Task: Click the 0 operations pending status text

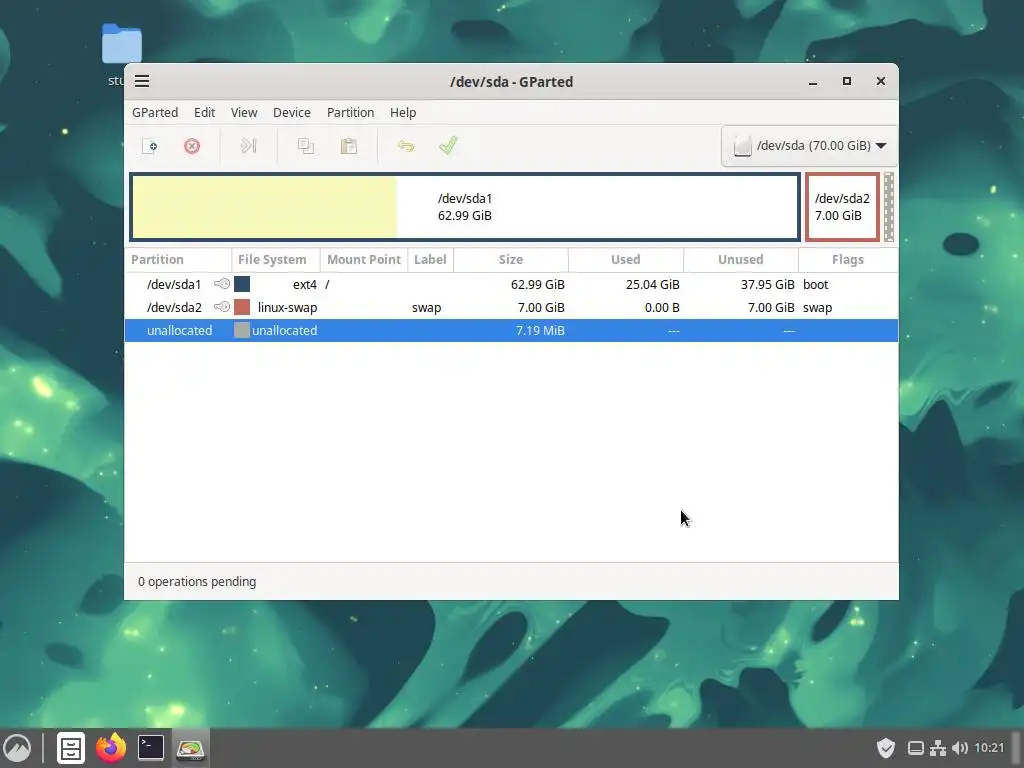Action: tap(197, 581)
